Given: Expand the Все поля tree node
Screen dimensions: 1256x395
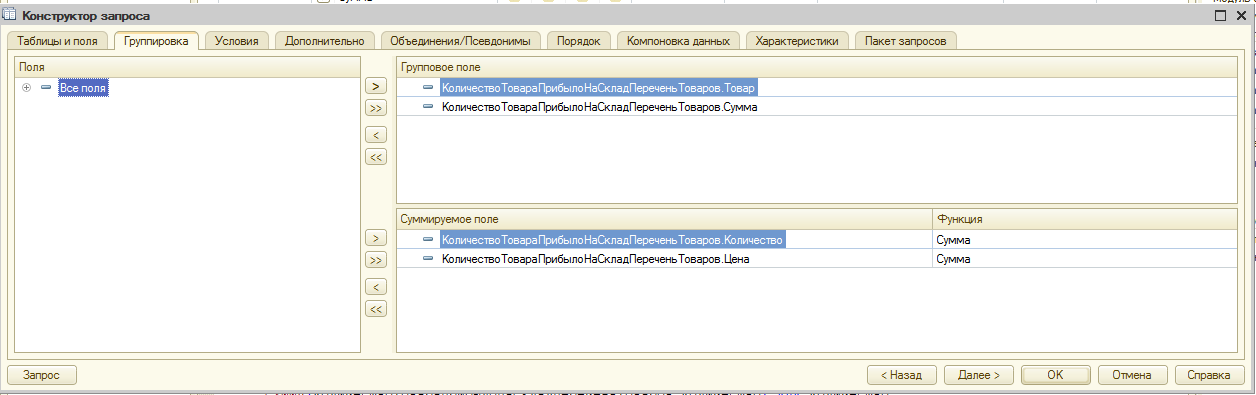Looking at the screenshot, I should [x=27, y=88].
